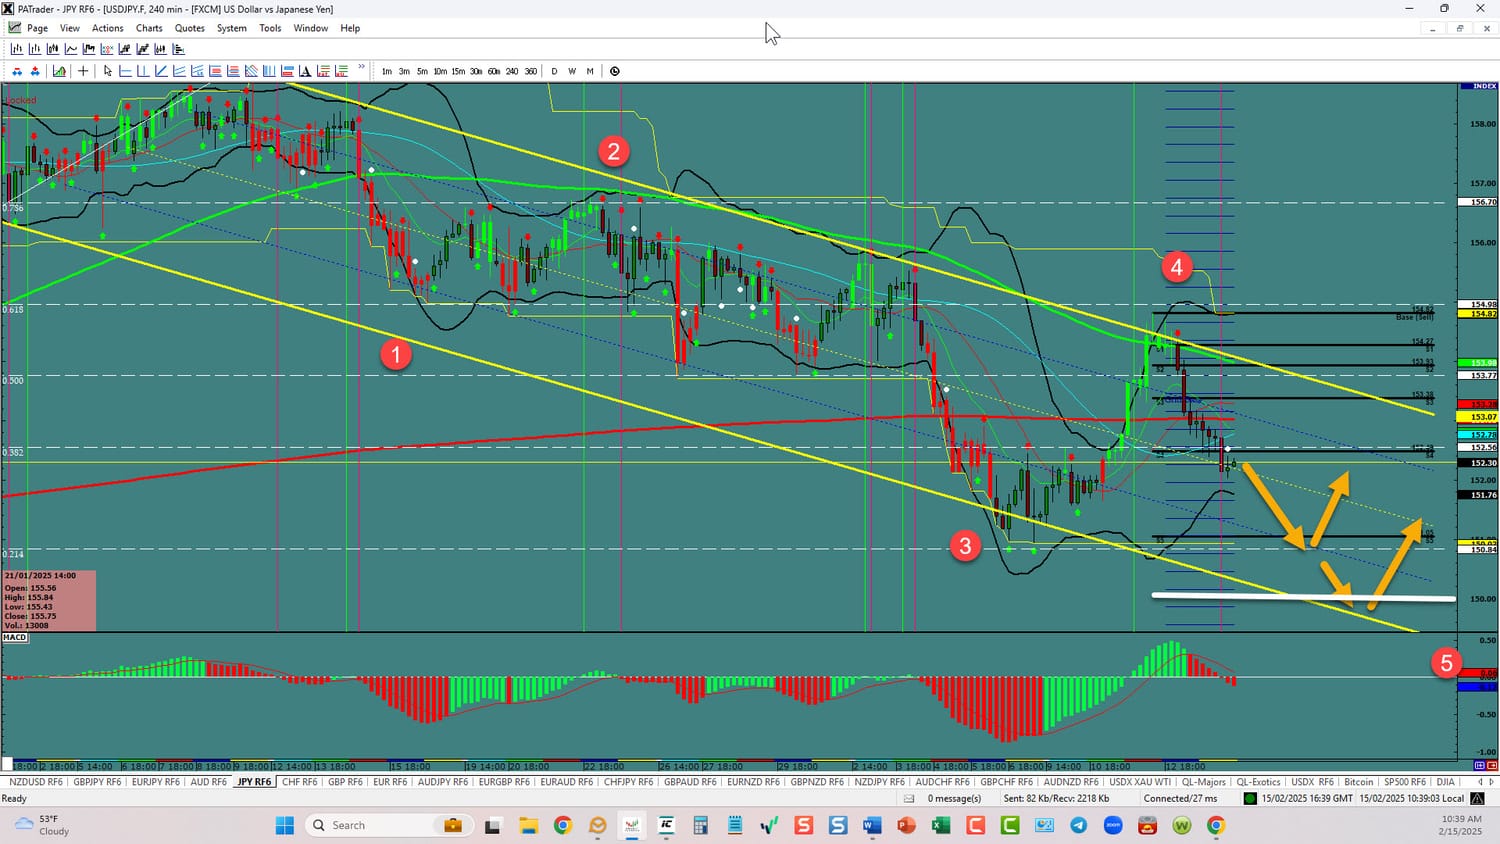Expand the drawing toolbar overflow chevron
This screenshot has width=1500, height=844.
point(362,68)
